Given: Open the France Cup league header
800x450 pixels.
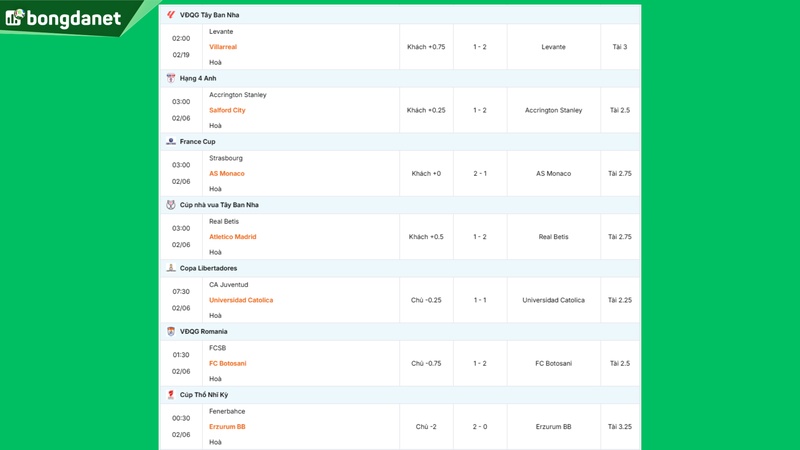Looking at the screenshot, I should click(197, 142).
